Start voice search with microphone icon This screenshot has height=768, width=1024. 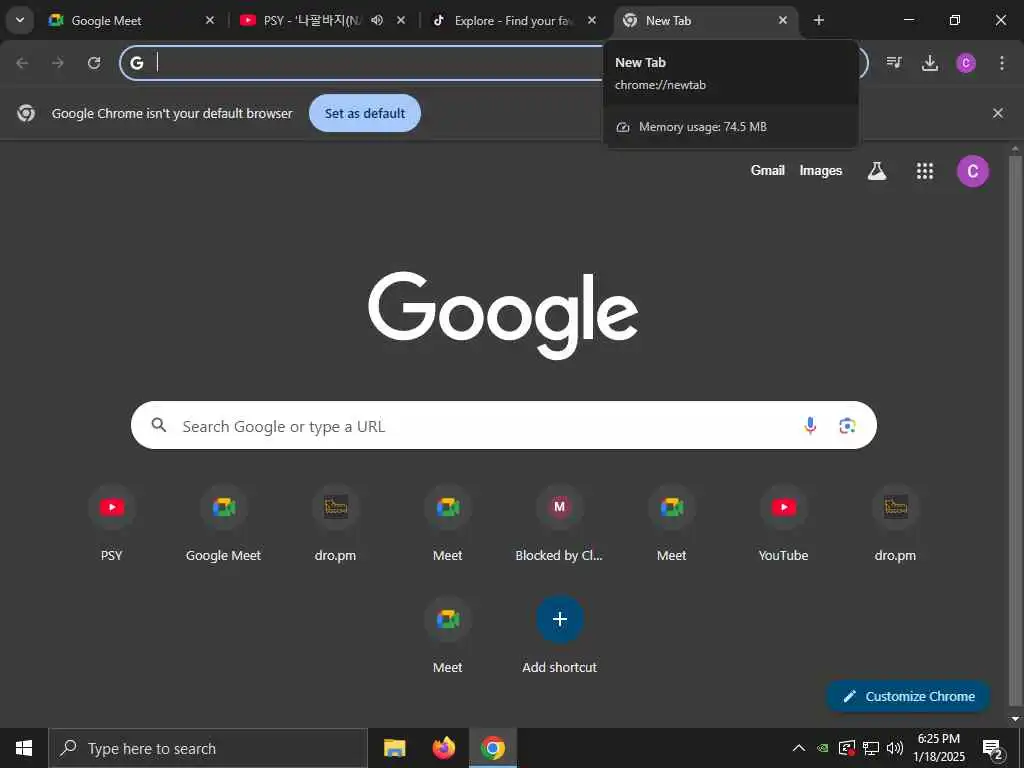click(810, 426)
